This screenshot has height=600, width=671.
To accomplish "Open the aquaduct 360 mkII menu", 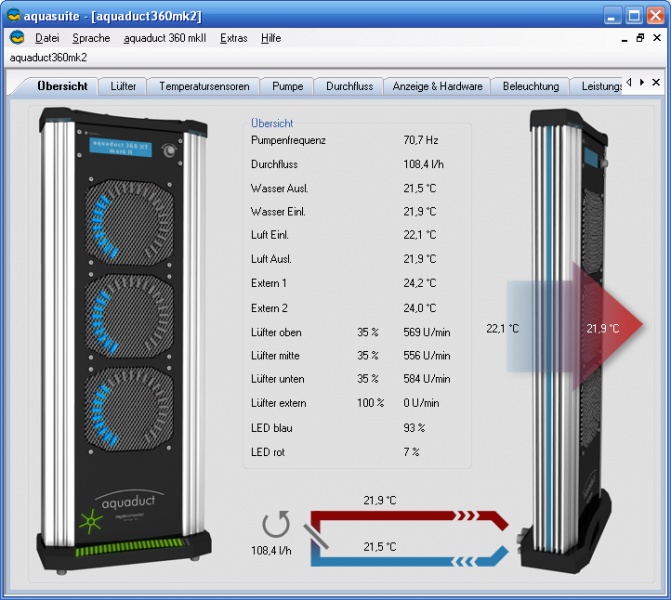I will point(165,38).
